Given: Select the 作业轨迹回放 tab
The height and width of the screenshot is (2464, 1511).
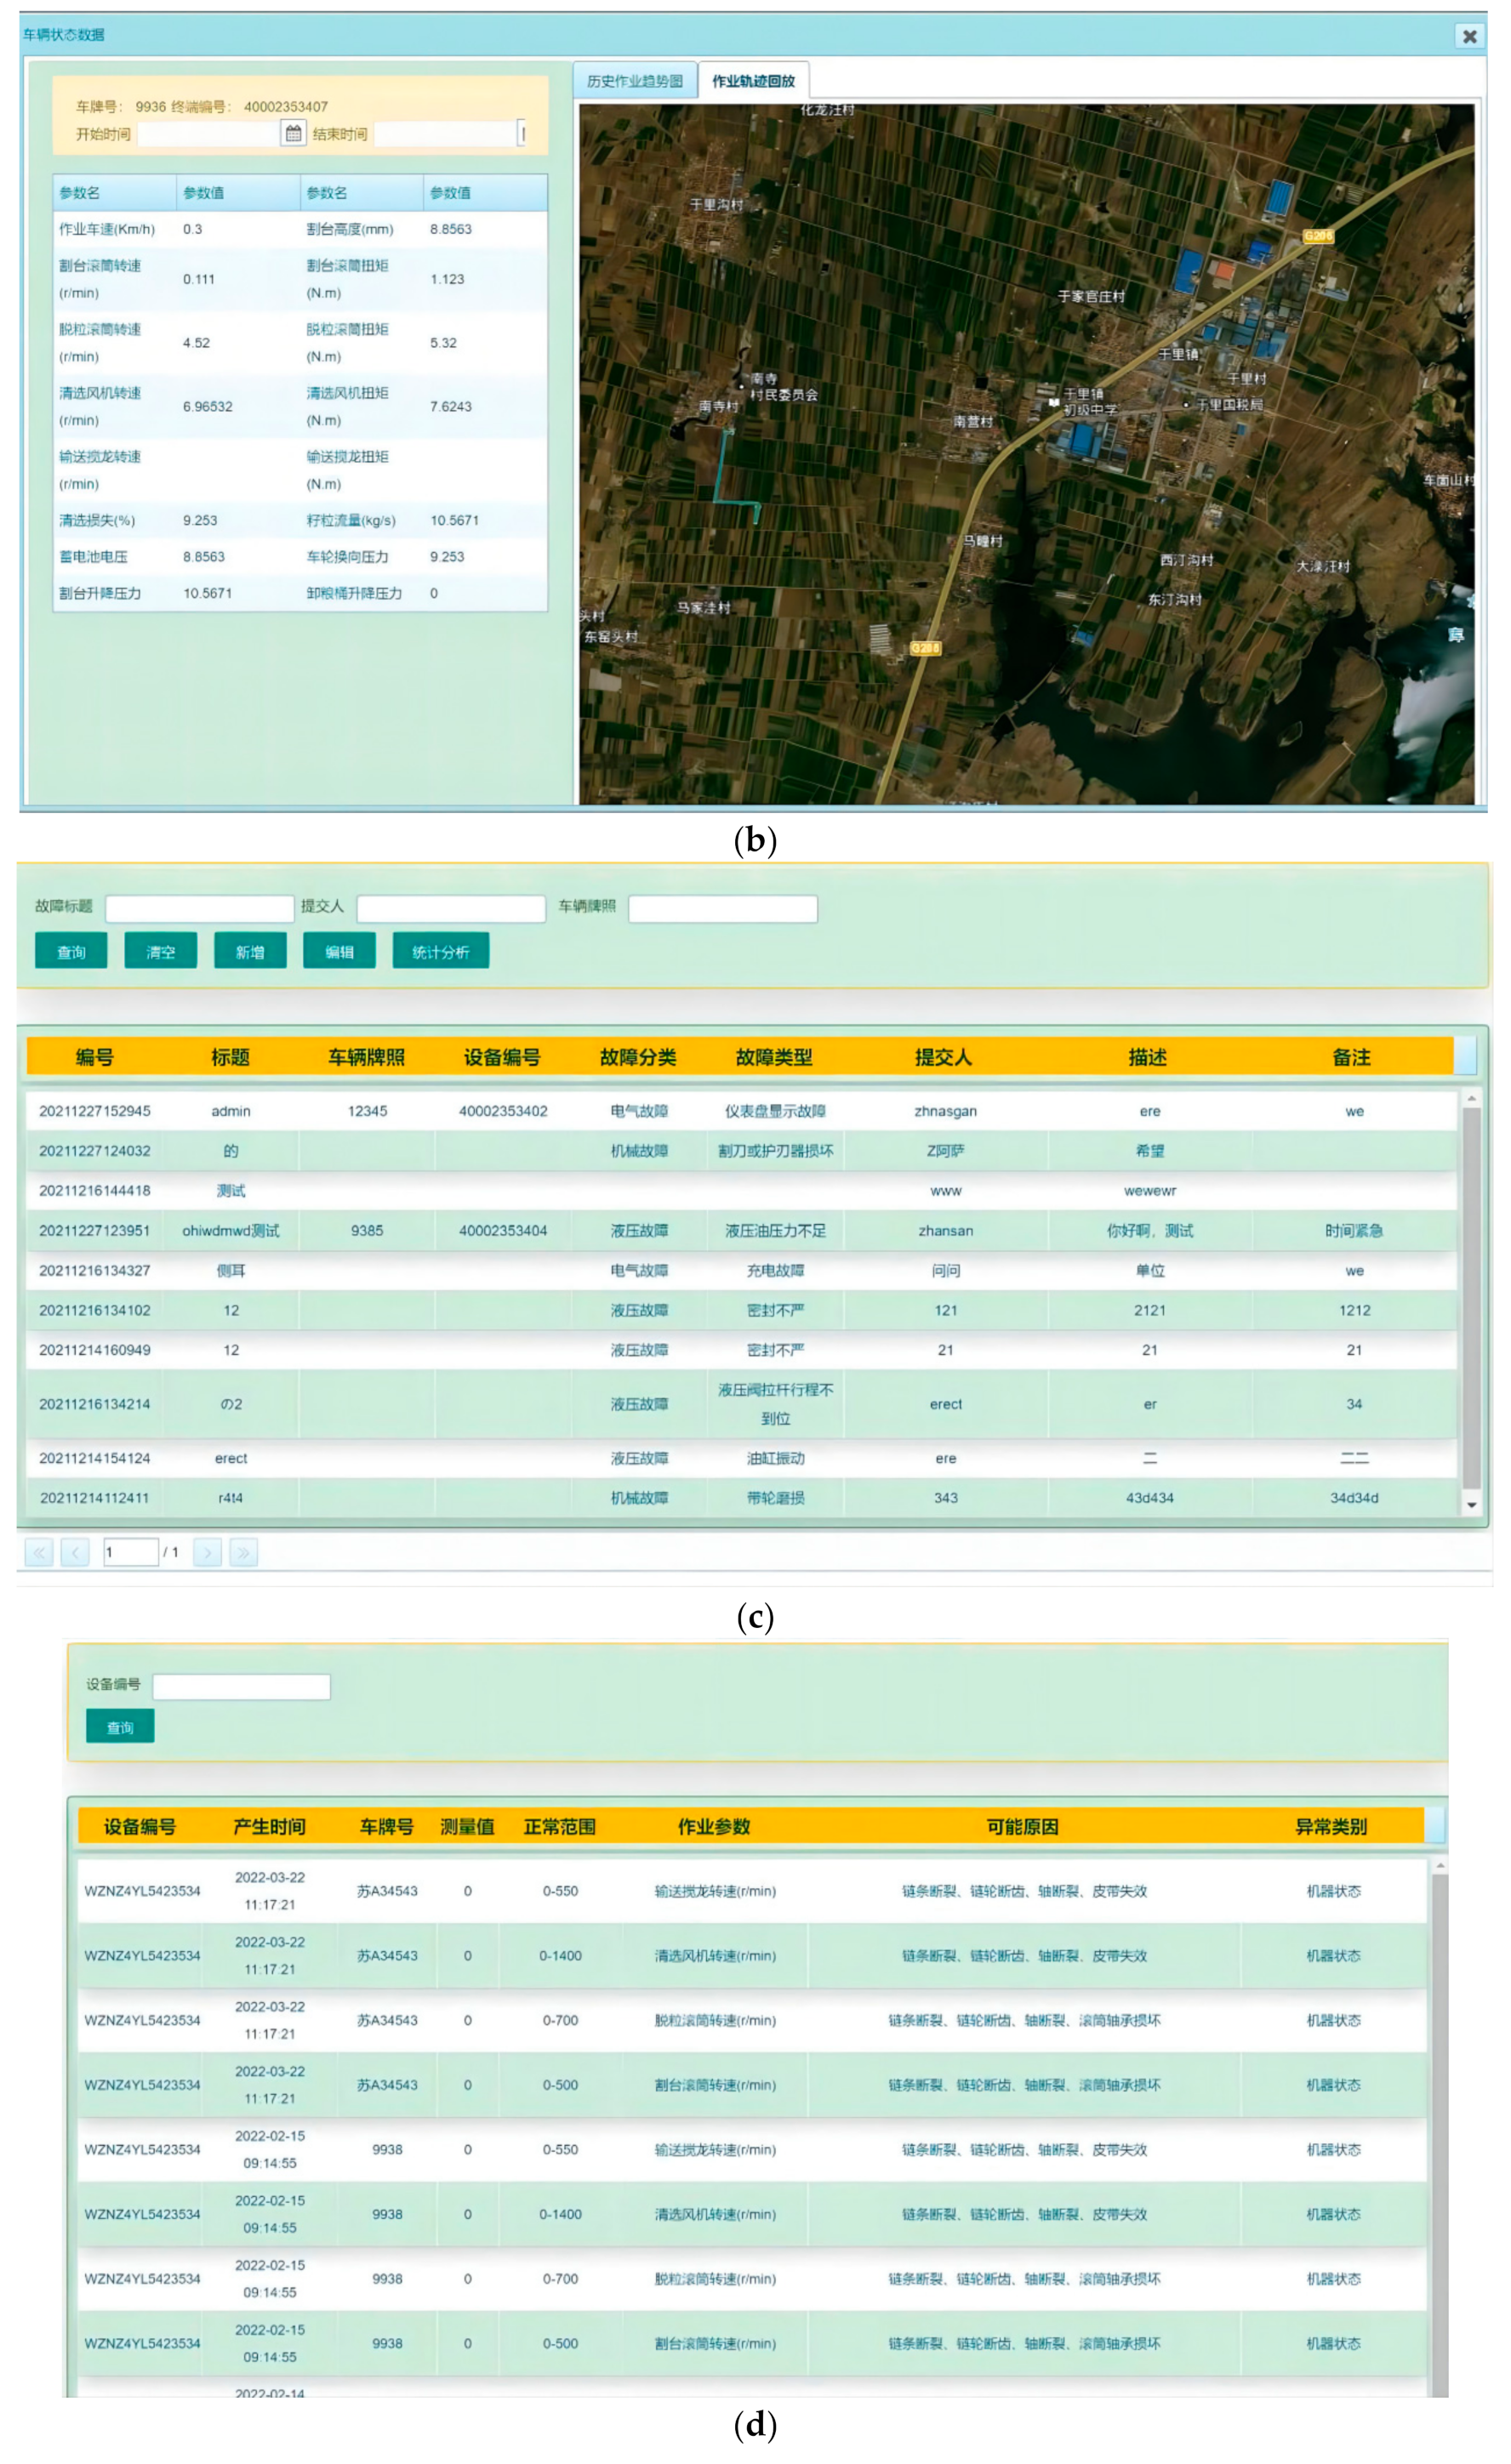Looking at the screenshot, I should pos(753,81).
